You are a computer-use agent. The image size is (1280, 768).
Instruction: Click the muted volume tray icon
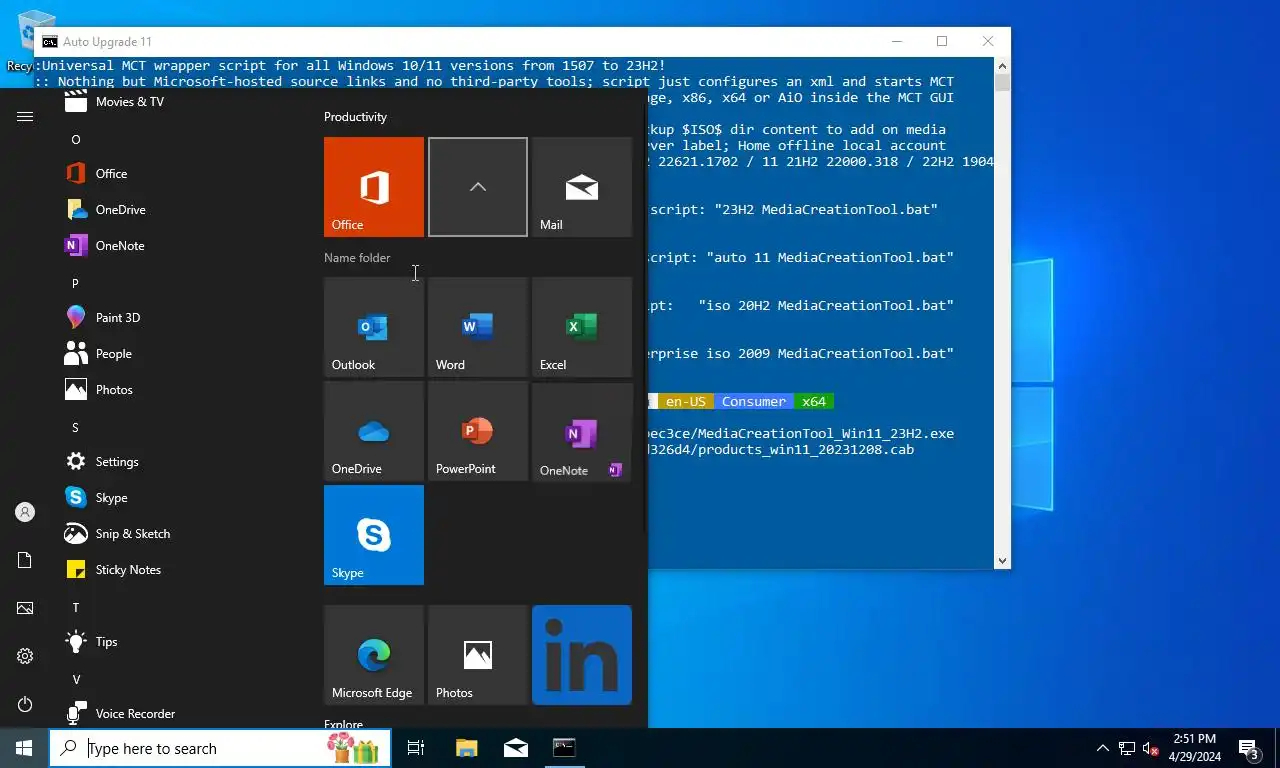(1151, 748)
